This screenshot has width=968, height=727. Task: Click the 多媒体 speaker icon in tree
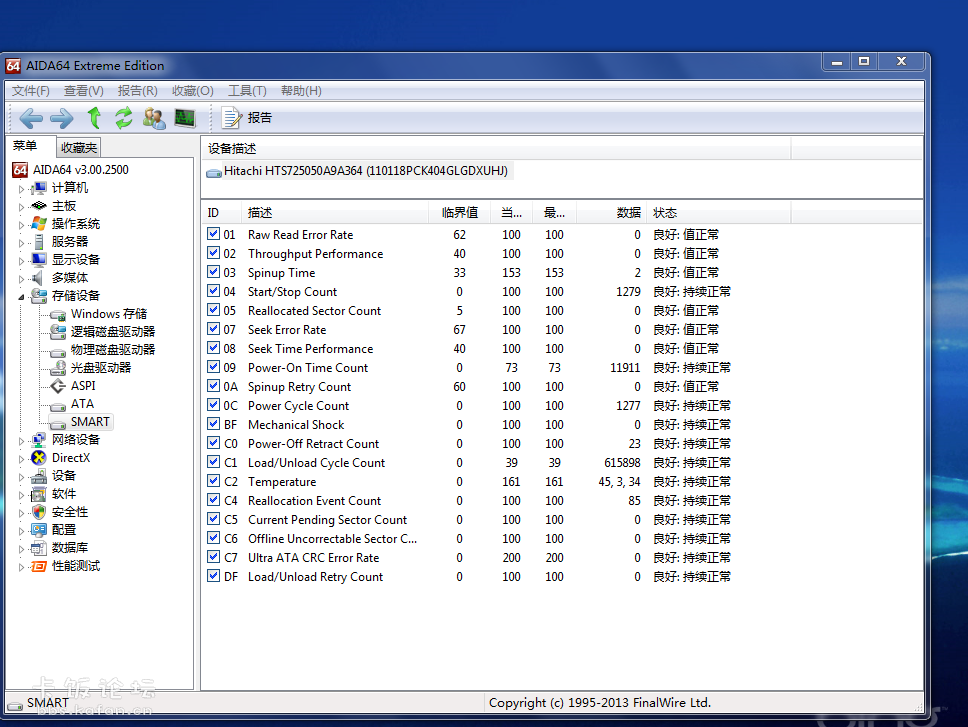click(38, 277)
